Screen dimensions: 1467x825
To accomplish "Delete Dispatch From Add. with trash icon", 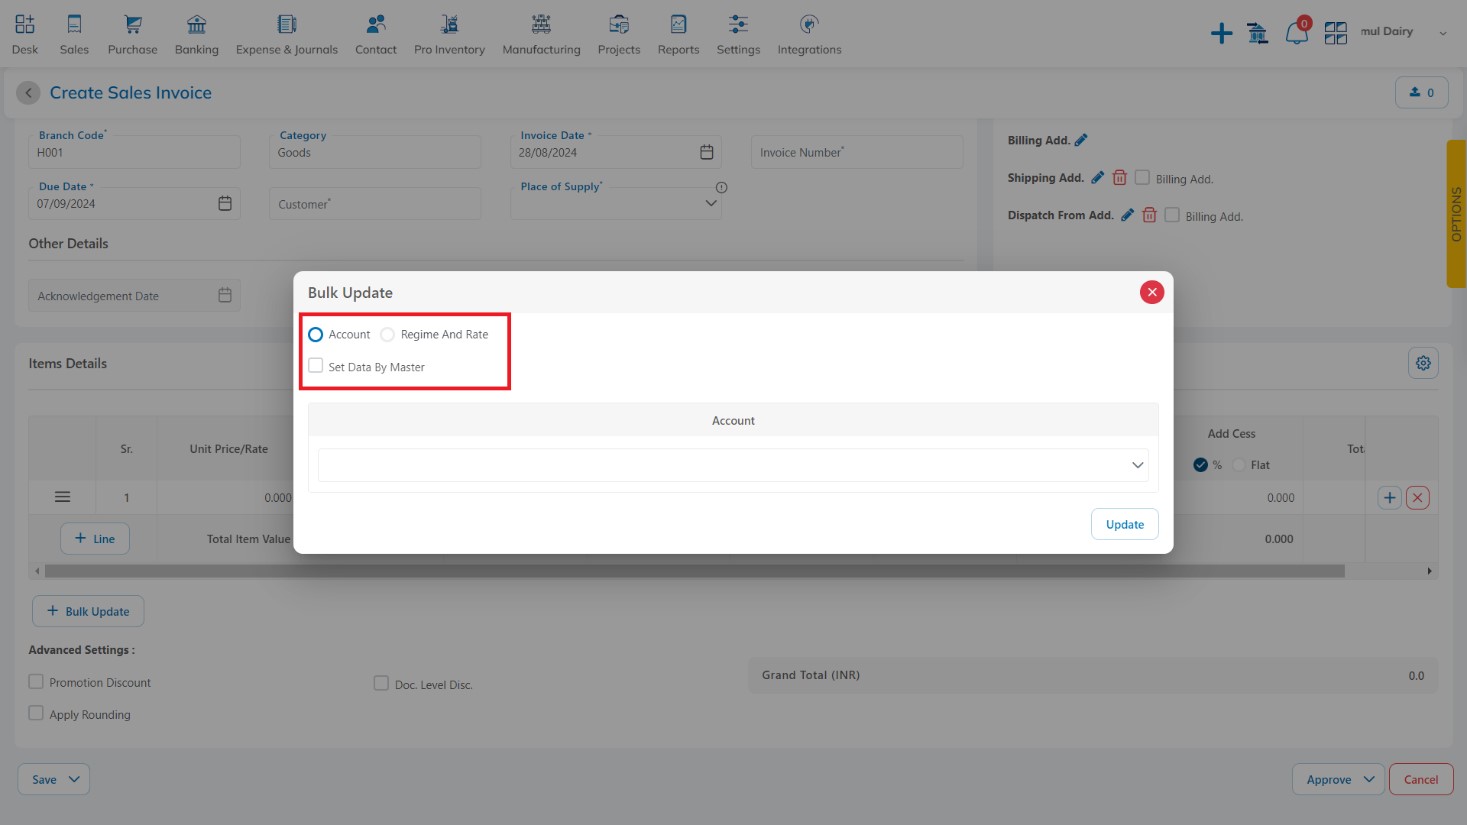I will coord(1150,215).
